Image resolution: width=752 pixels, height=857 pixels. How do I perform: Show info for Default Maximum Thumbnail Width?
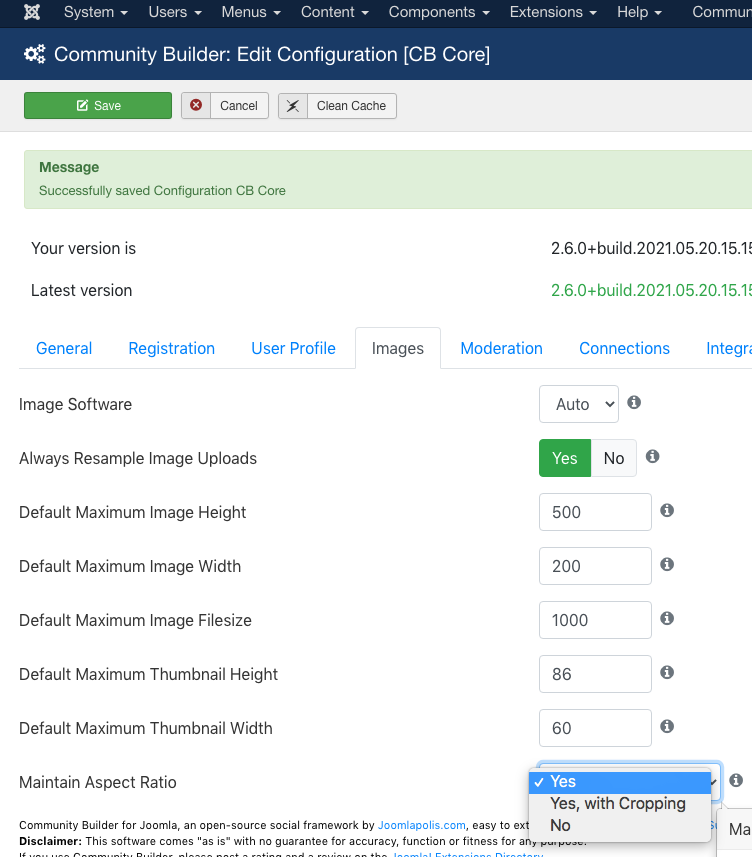click(667, 727)
